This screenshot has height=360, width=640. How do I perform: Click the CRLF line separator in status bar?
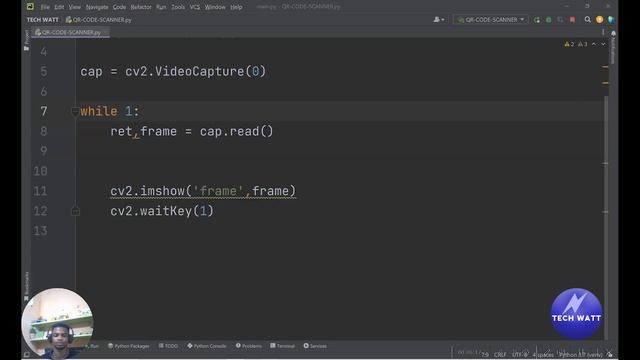500,355
